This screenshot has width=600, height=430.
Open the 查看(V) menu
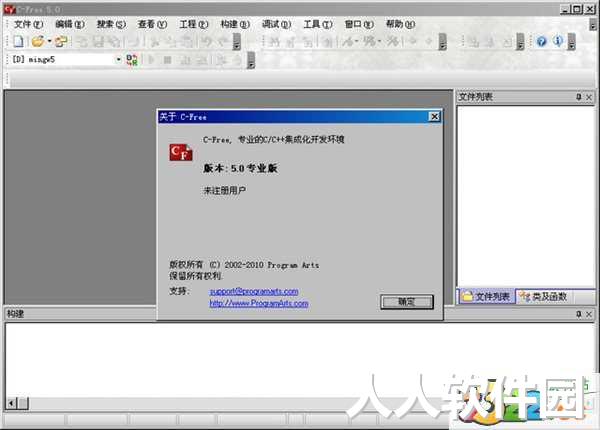click(152, 24)
